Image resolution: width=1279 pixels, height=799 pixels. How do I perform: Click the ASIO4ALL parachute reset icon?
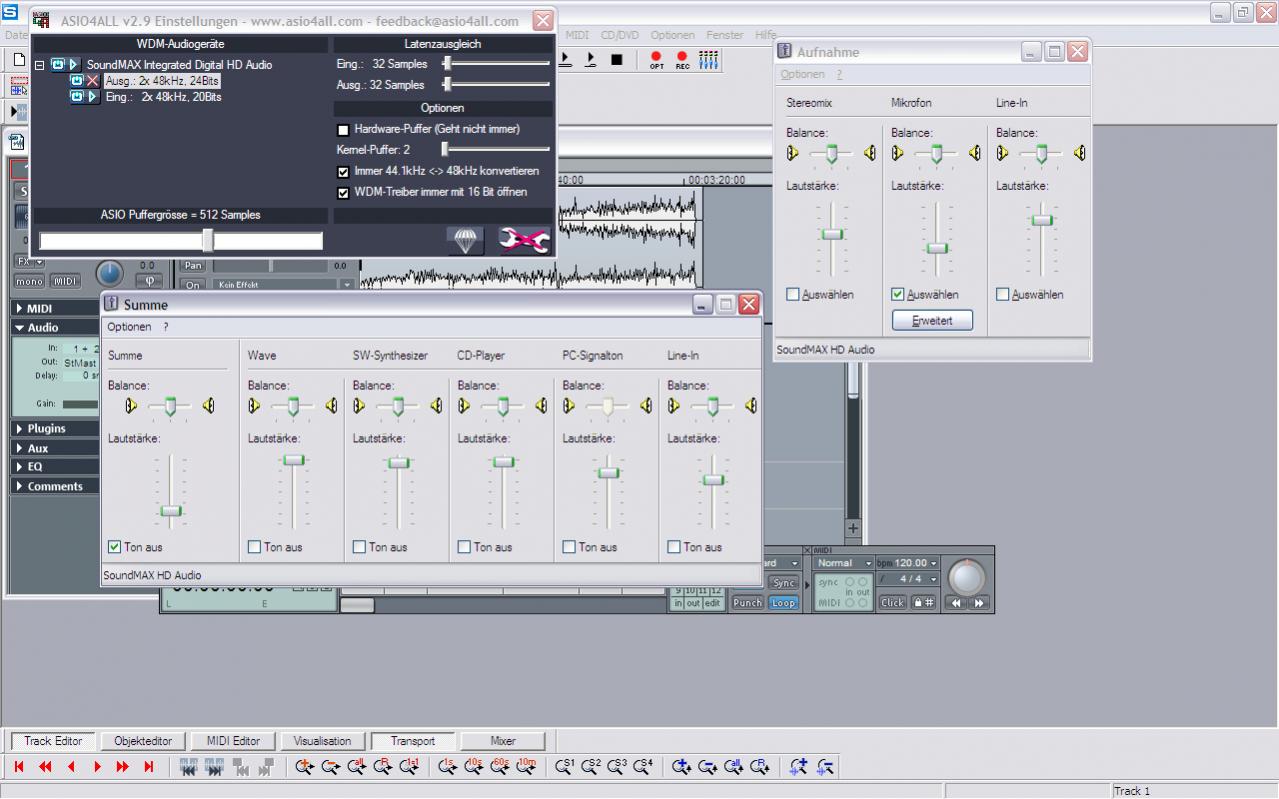[465, 240]
